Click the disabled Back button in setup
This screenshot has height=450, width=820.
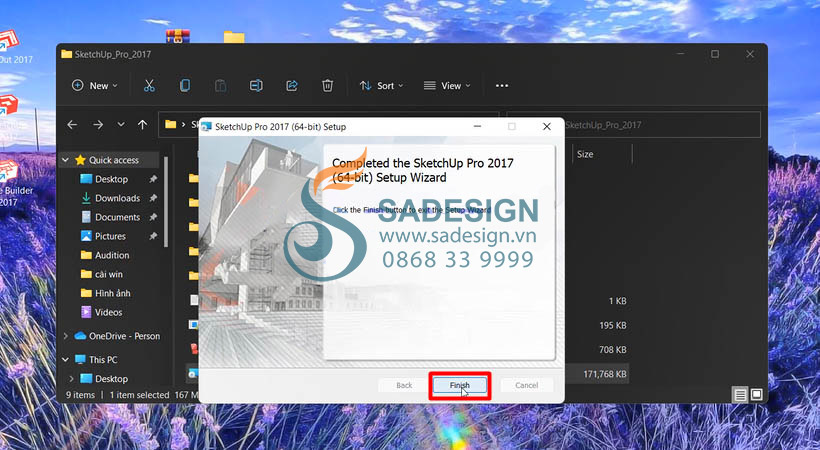tap(404, 385)
